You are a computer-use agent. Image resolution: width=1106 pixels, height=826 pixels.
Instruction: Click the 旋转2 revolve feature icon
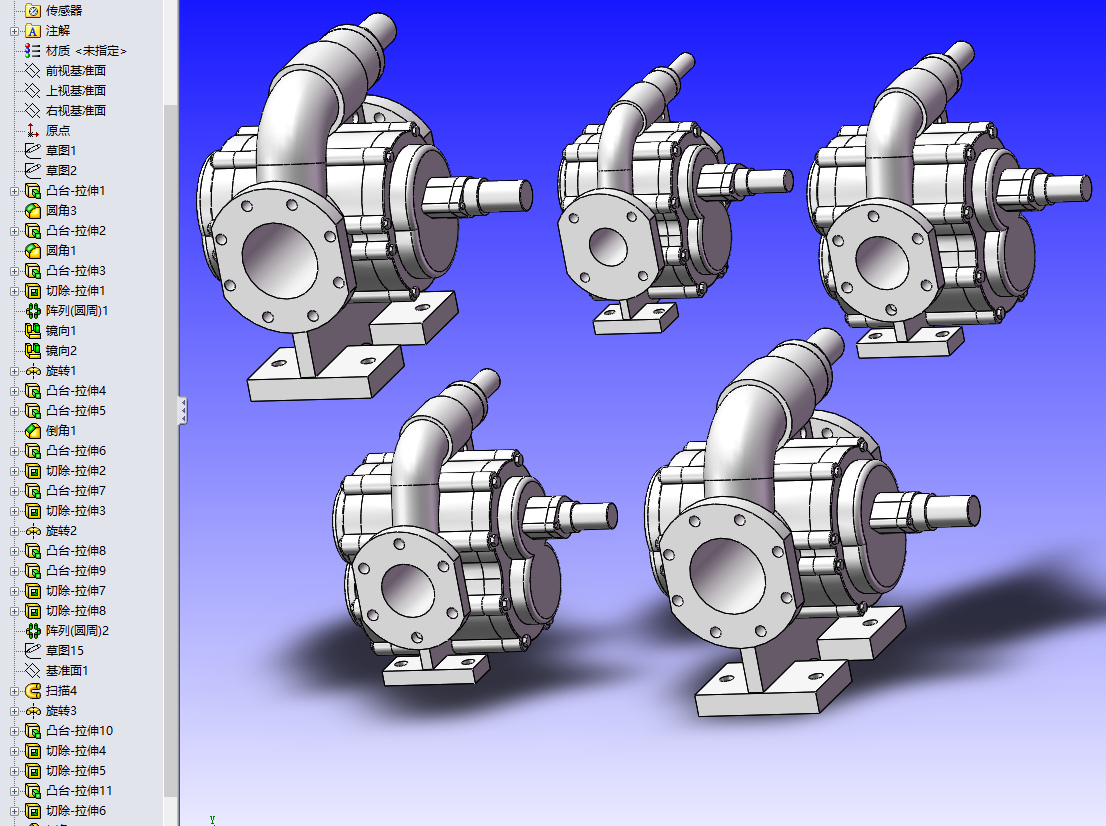32,530
